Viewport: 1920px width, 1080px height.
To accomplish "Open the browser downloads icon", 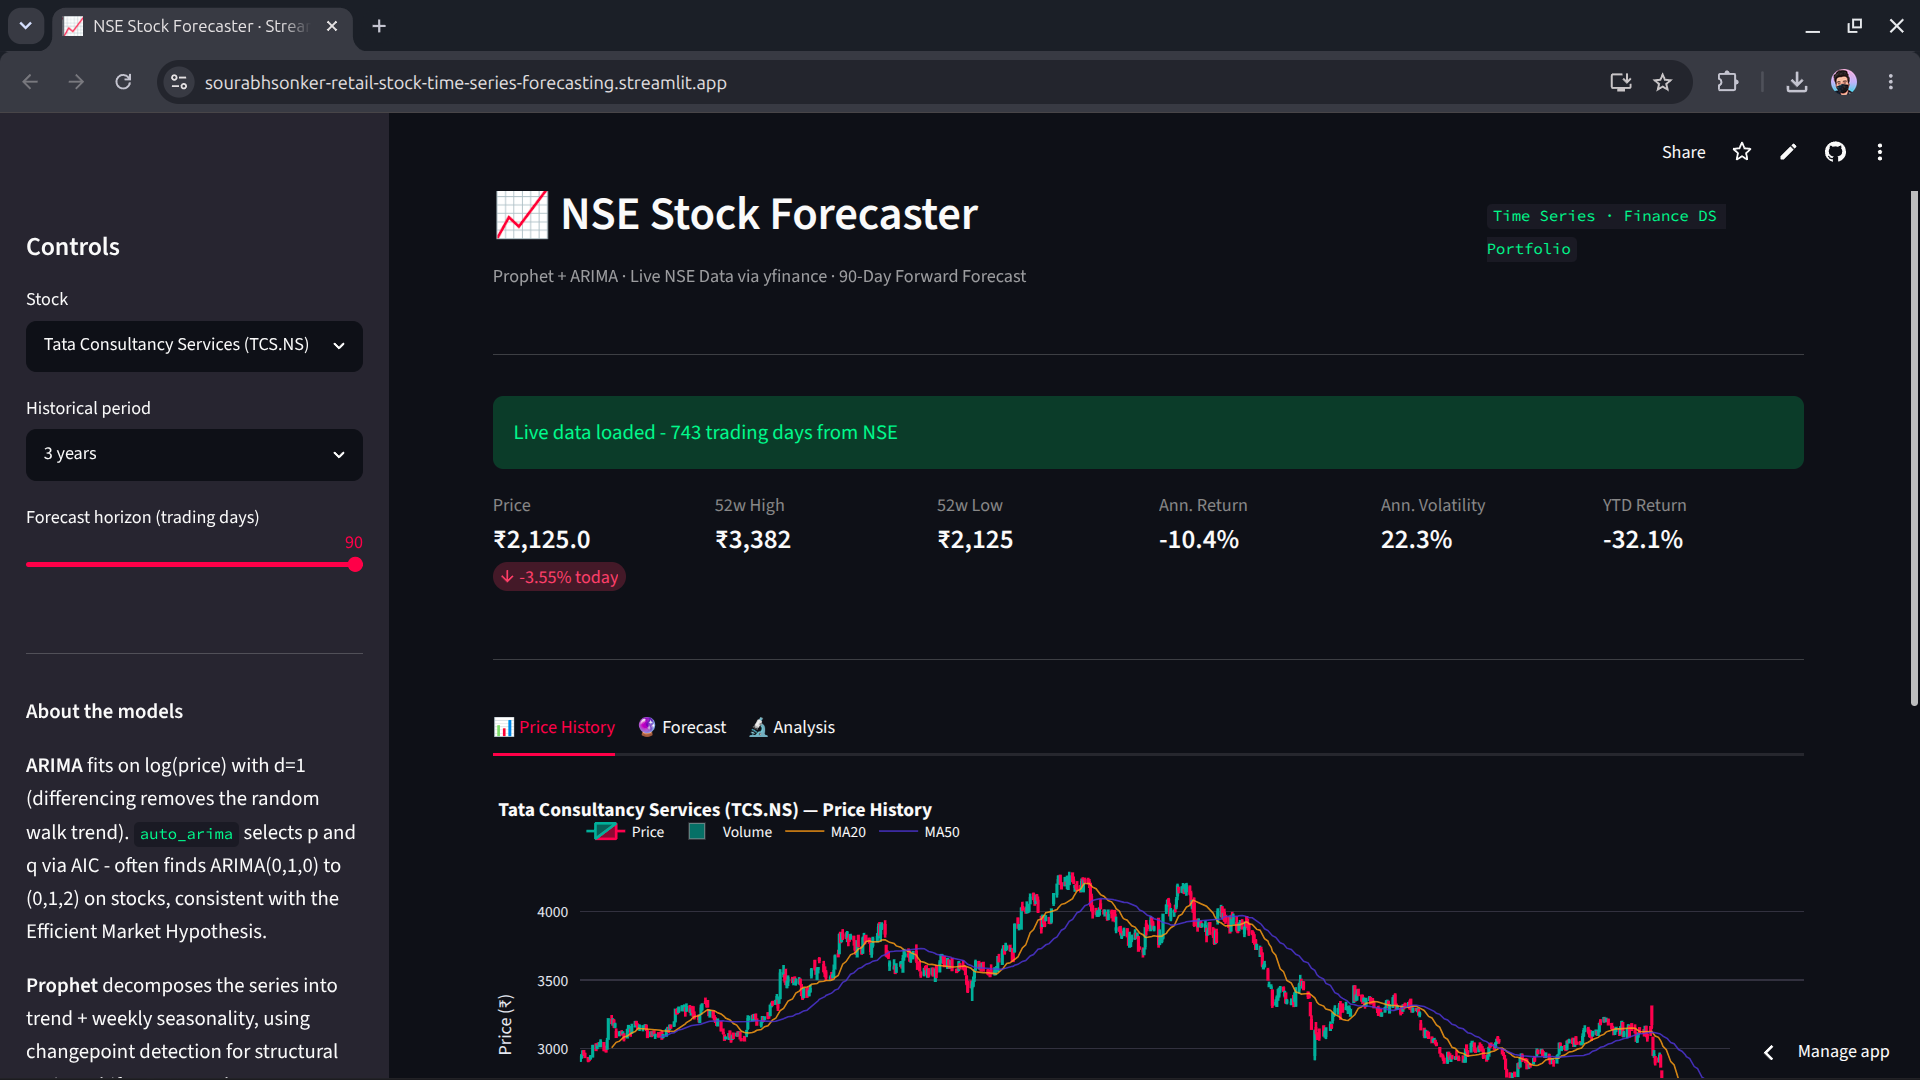I will tap(1796, 82).
